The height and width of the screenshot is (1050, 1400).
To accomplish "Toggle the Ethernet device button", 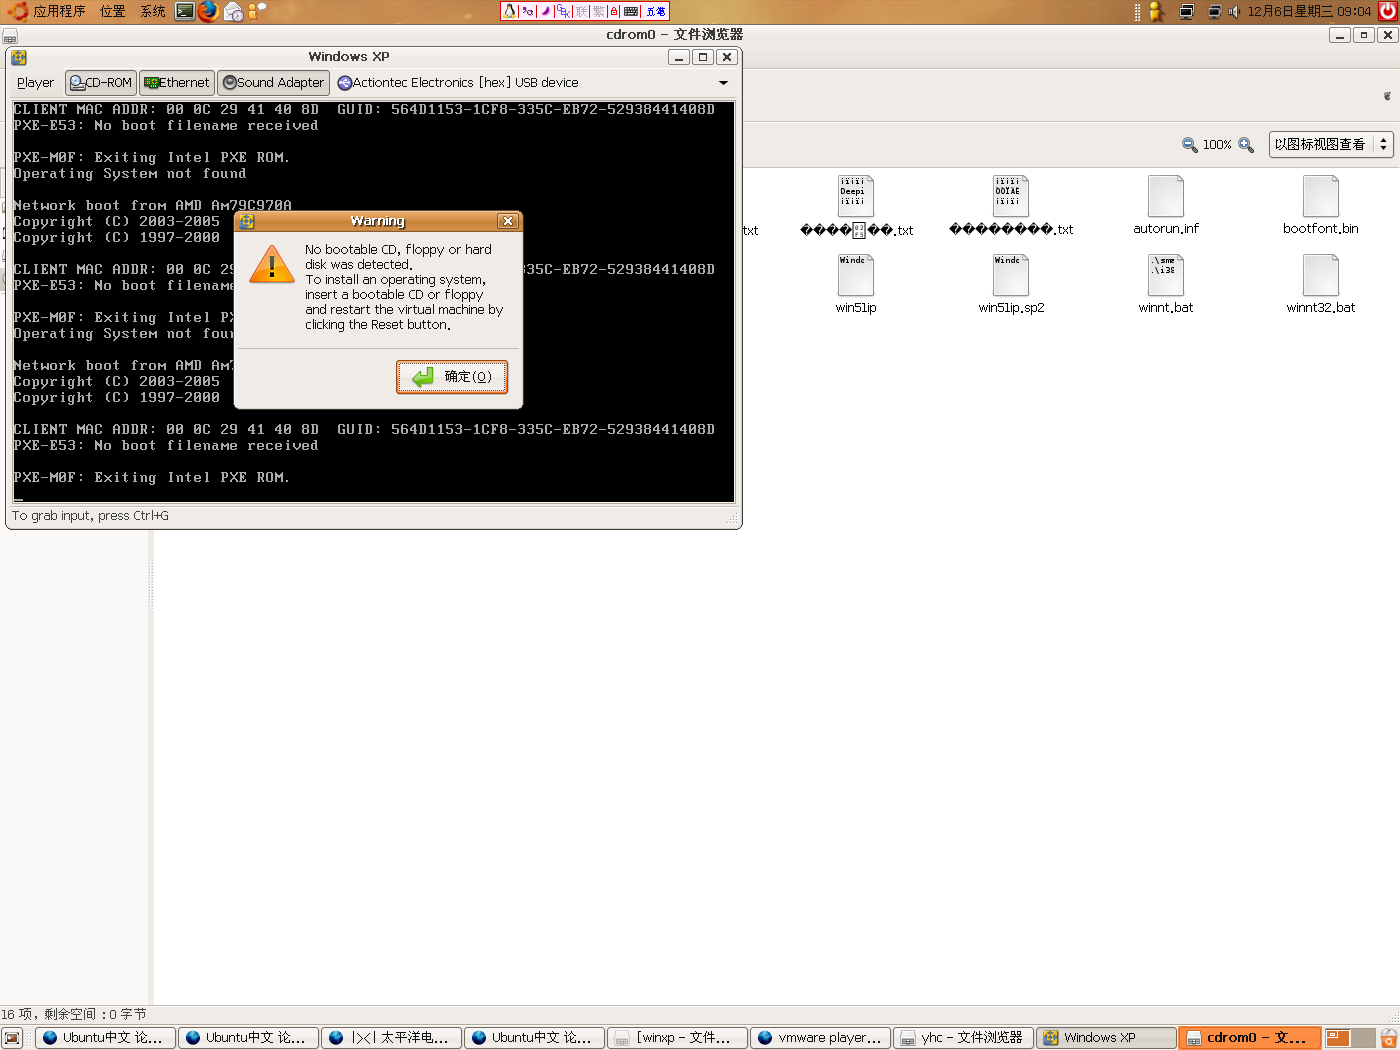I will click(177, 83).
